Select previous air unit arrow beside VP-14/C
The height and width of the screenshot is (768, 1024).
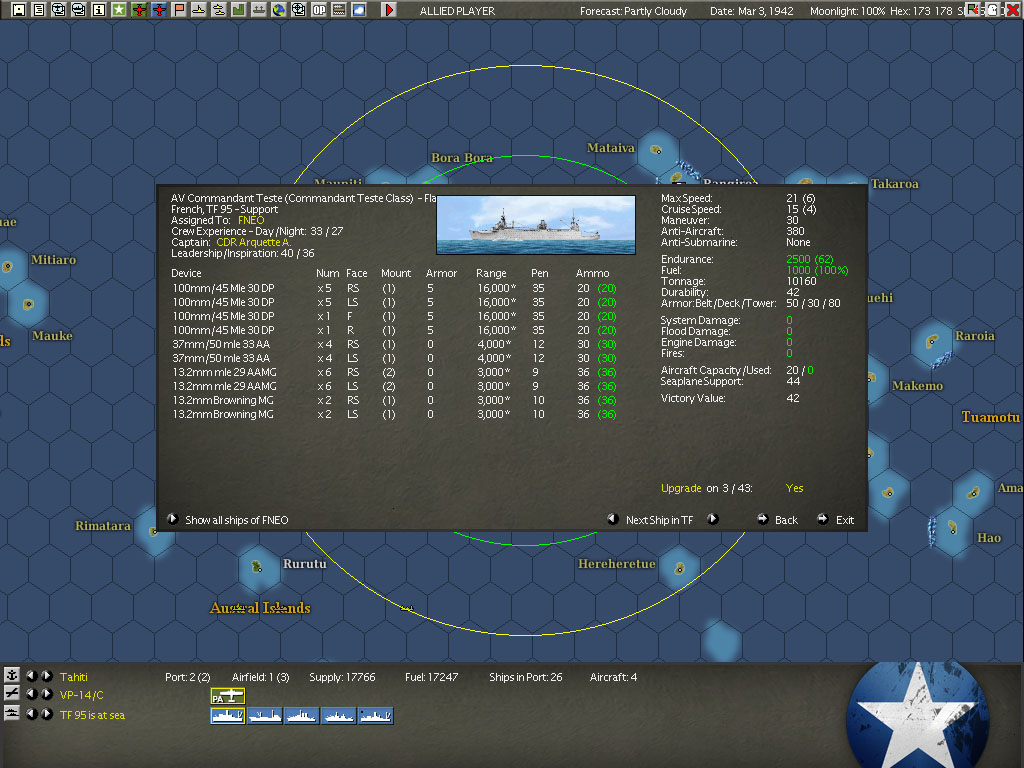(31, 694)
